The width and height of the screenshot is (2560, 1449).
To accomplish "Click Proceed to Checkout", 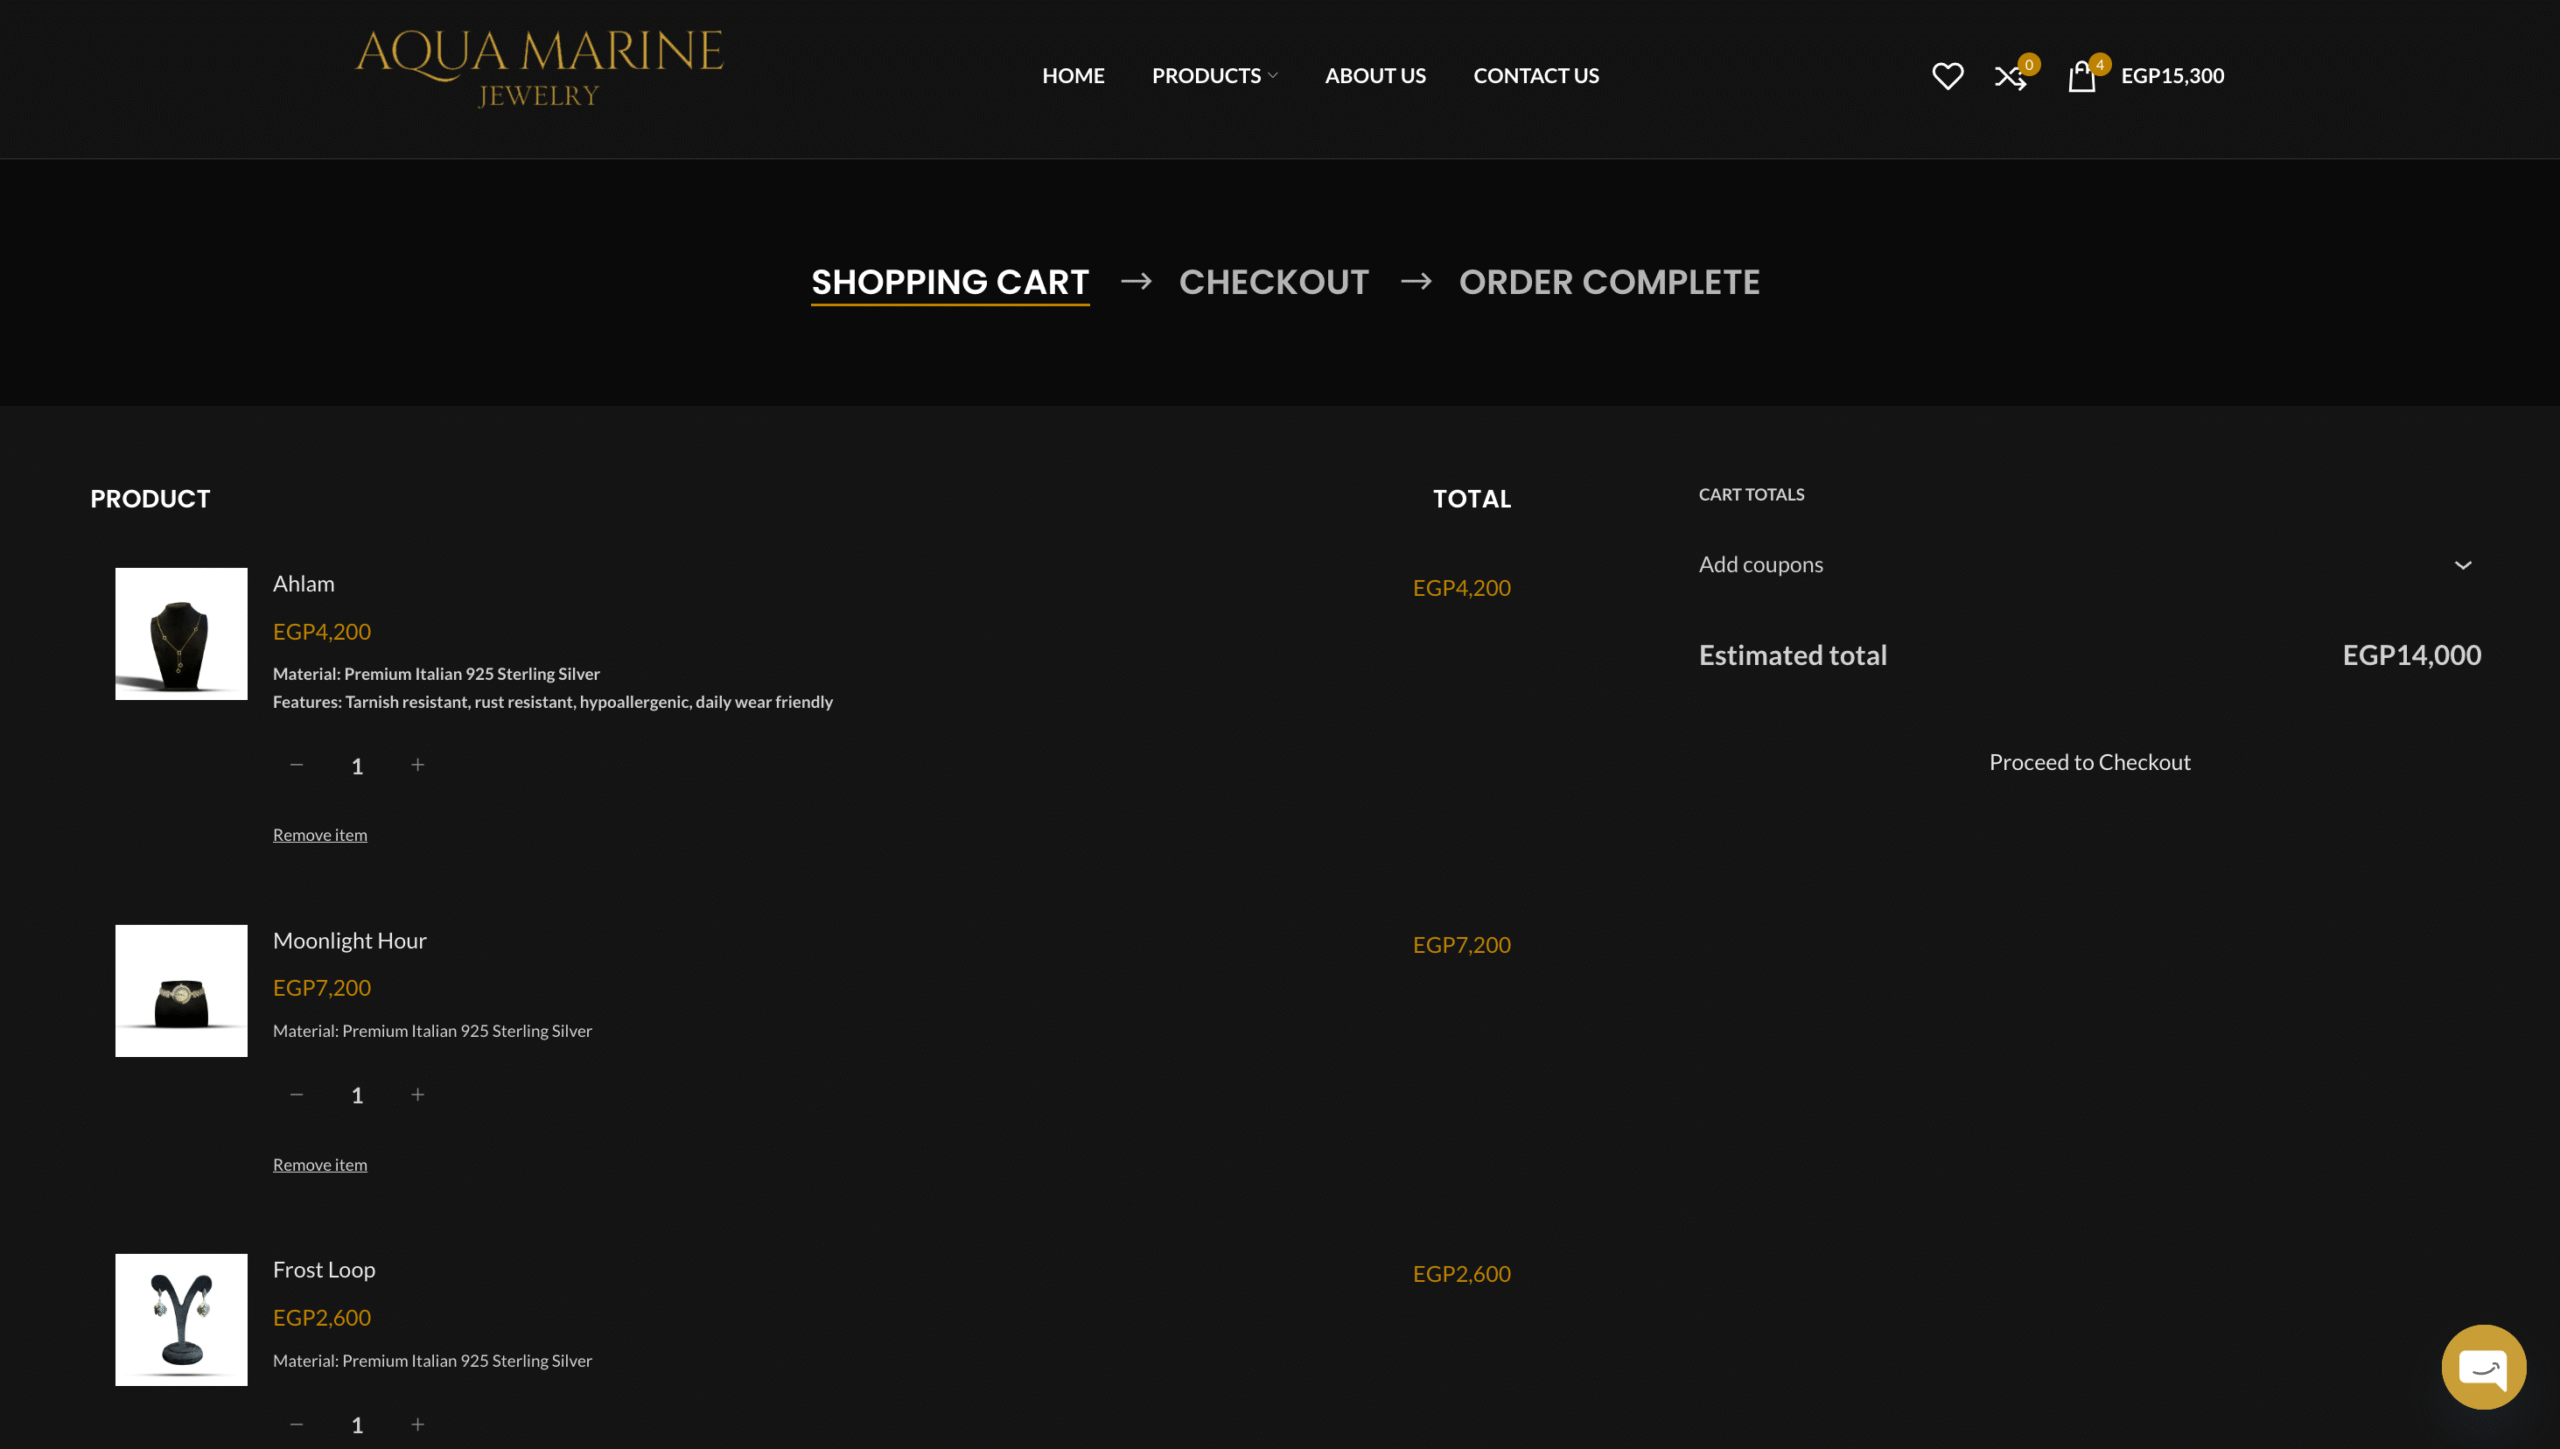I will pos(2089,762).
